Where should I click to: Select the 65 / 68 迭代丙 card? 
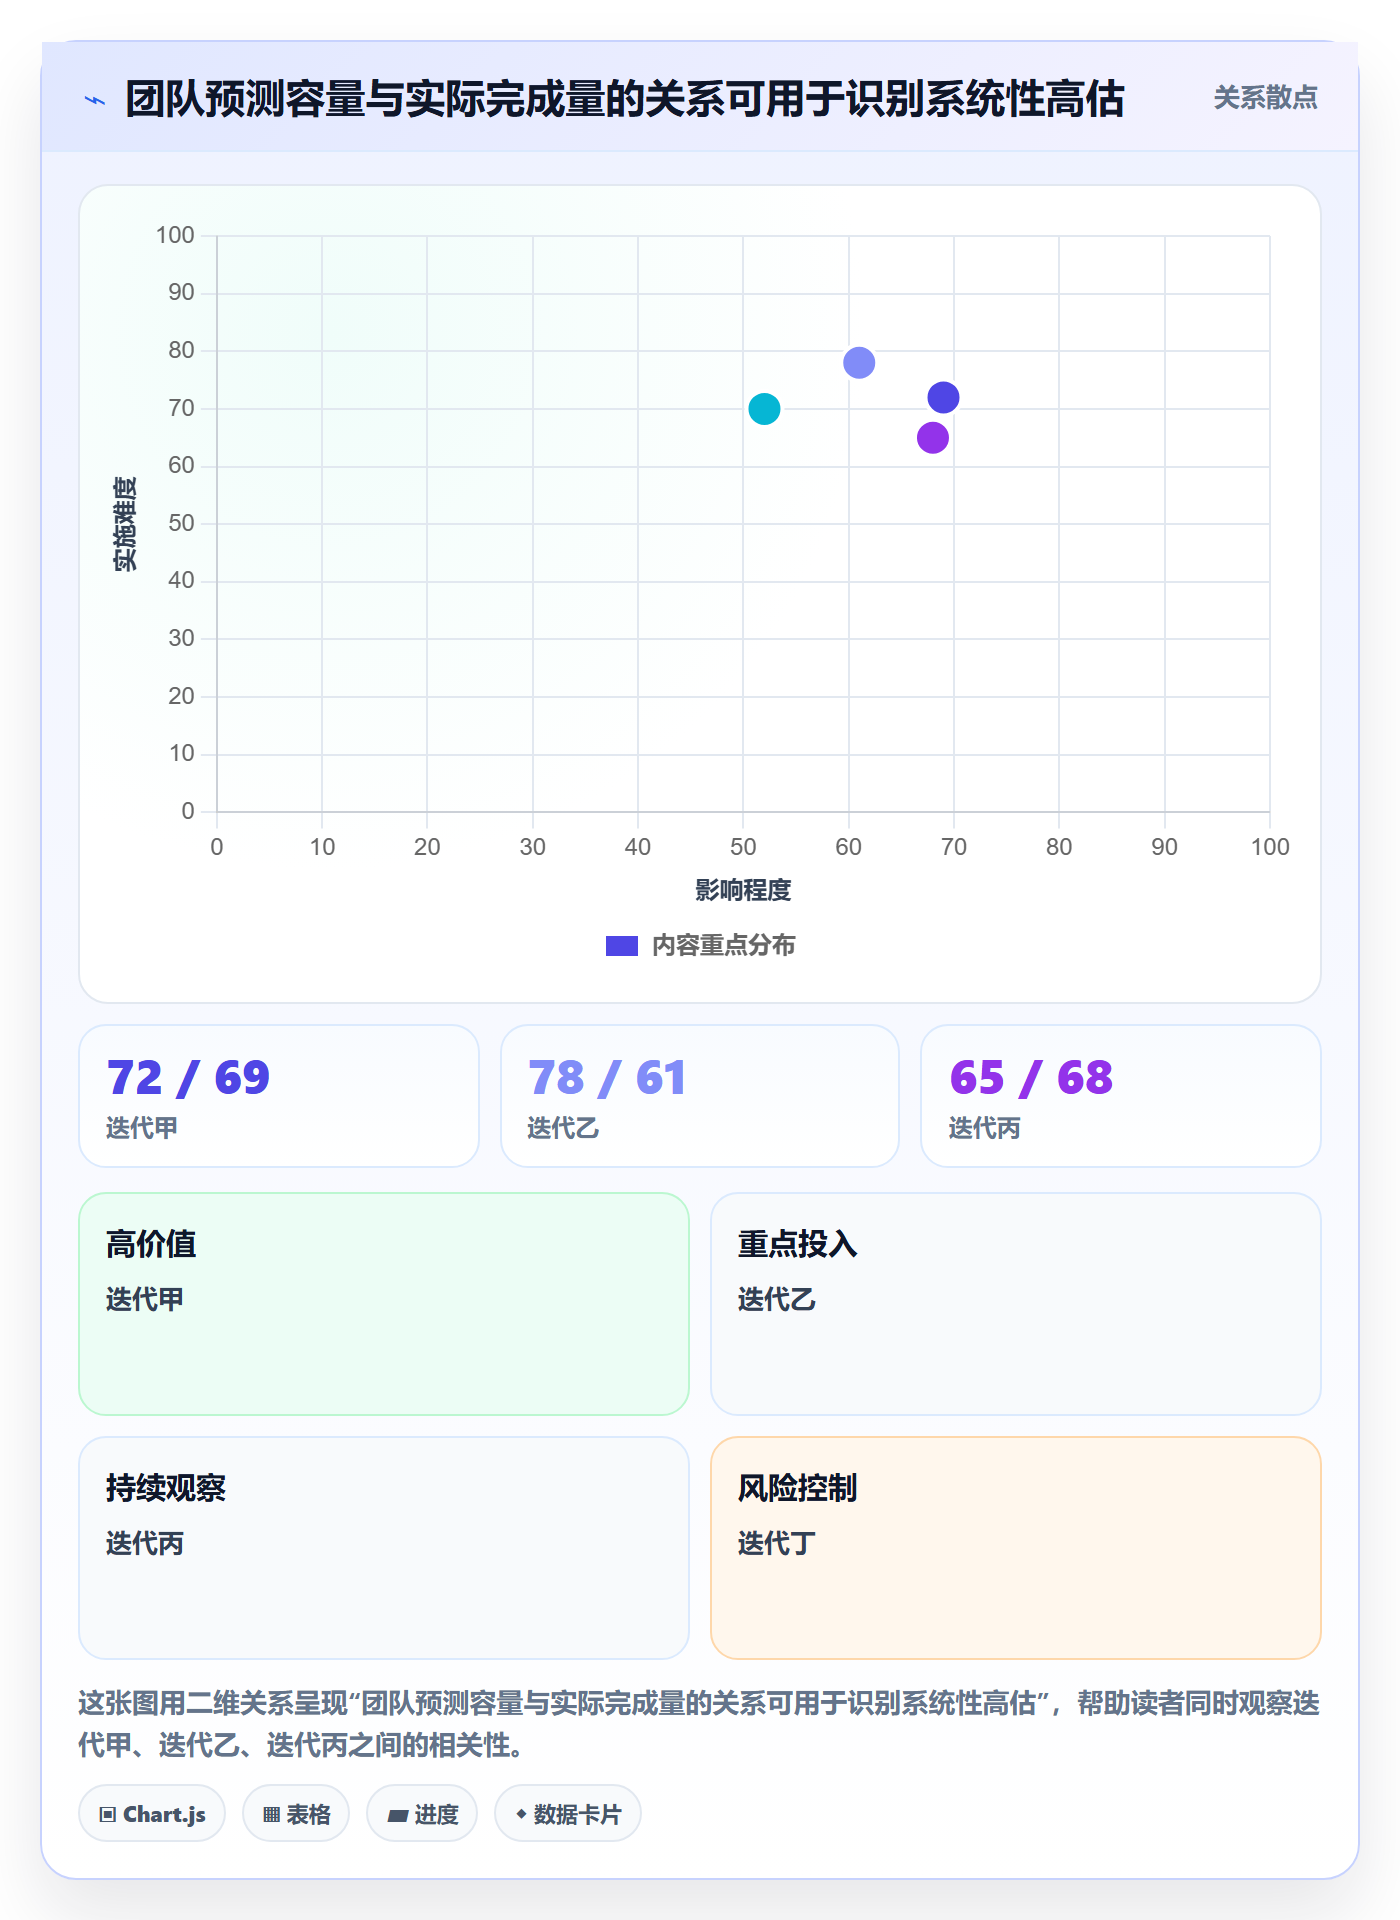point(1121,1096)
